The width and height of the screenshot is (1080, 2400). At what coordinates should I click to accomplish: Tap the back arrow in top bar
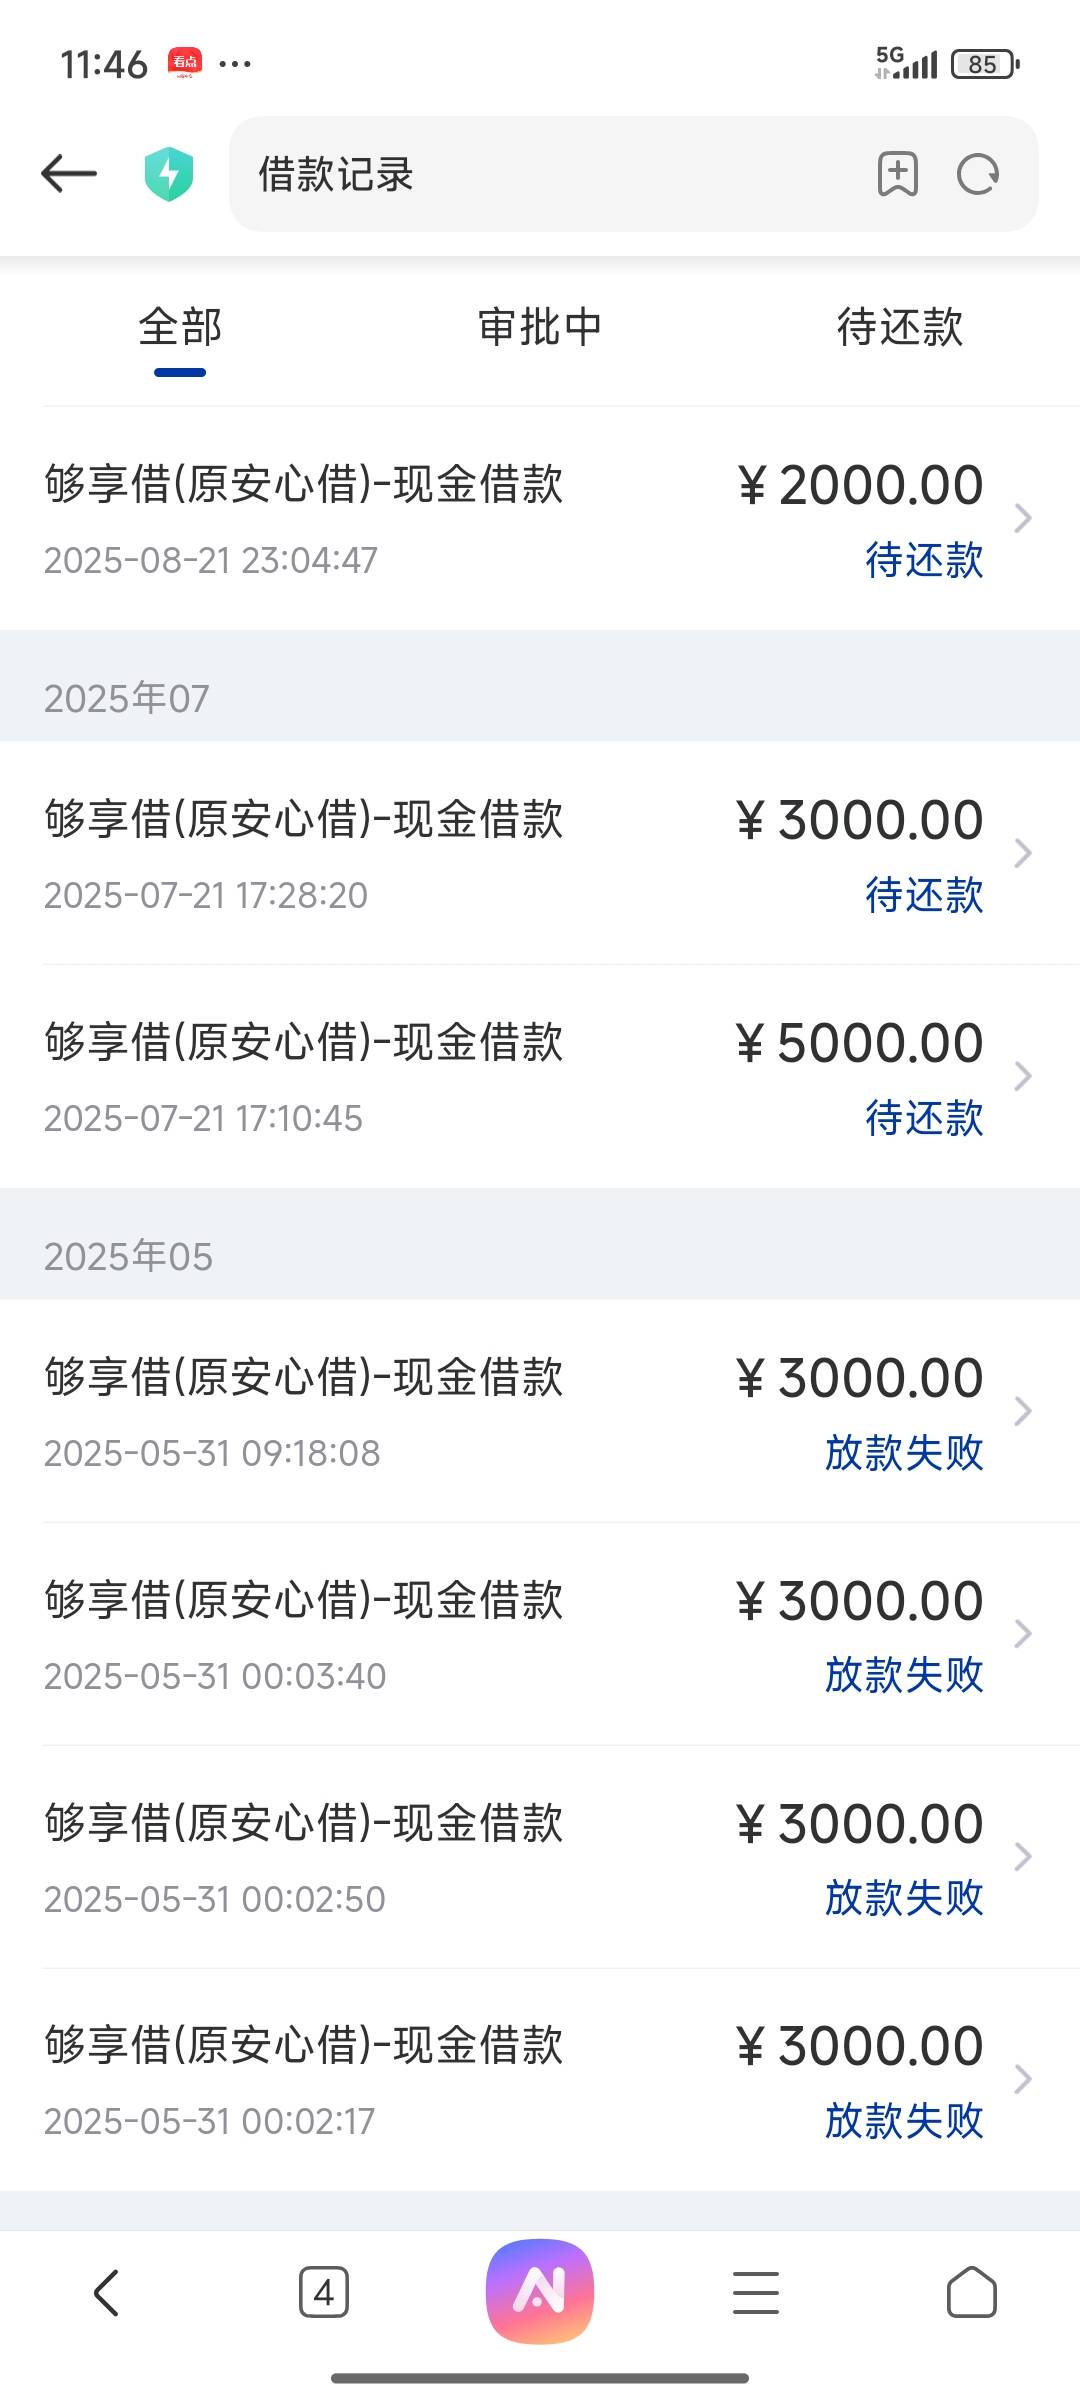68,174
